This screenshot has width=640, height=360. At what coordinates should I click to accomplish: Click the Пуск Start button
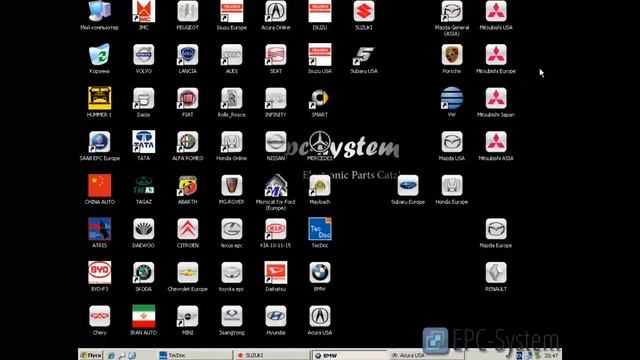pyautogui.click(x=91, y=355)
